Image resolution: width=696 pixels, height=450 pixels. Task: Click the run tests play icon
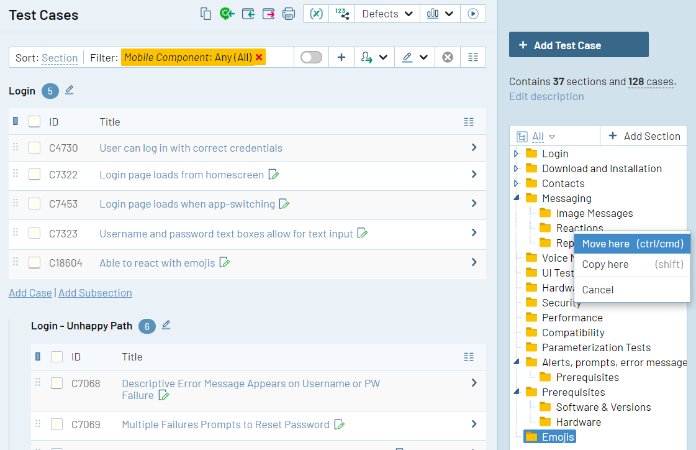473,14
